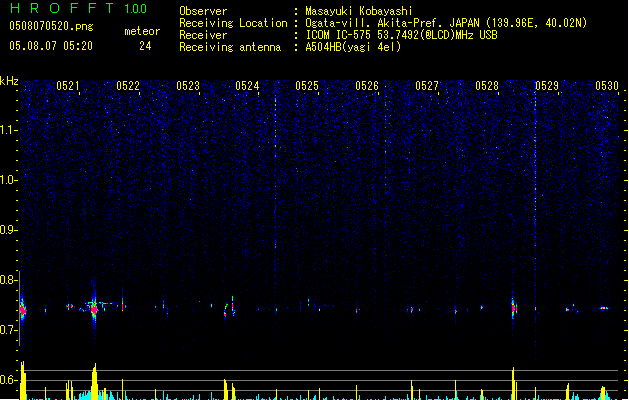Click the strong meteor echo between 0528 and 0529
Screen dimensions: 629x400
pos(513,308)
